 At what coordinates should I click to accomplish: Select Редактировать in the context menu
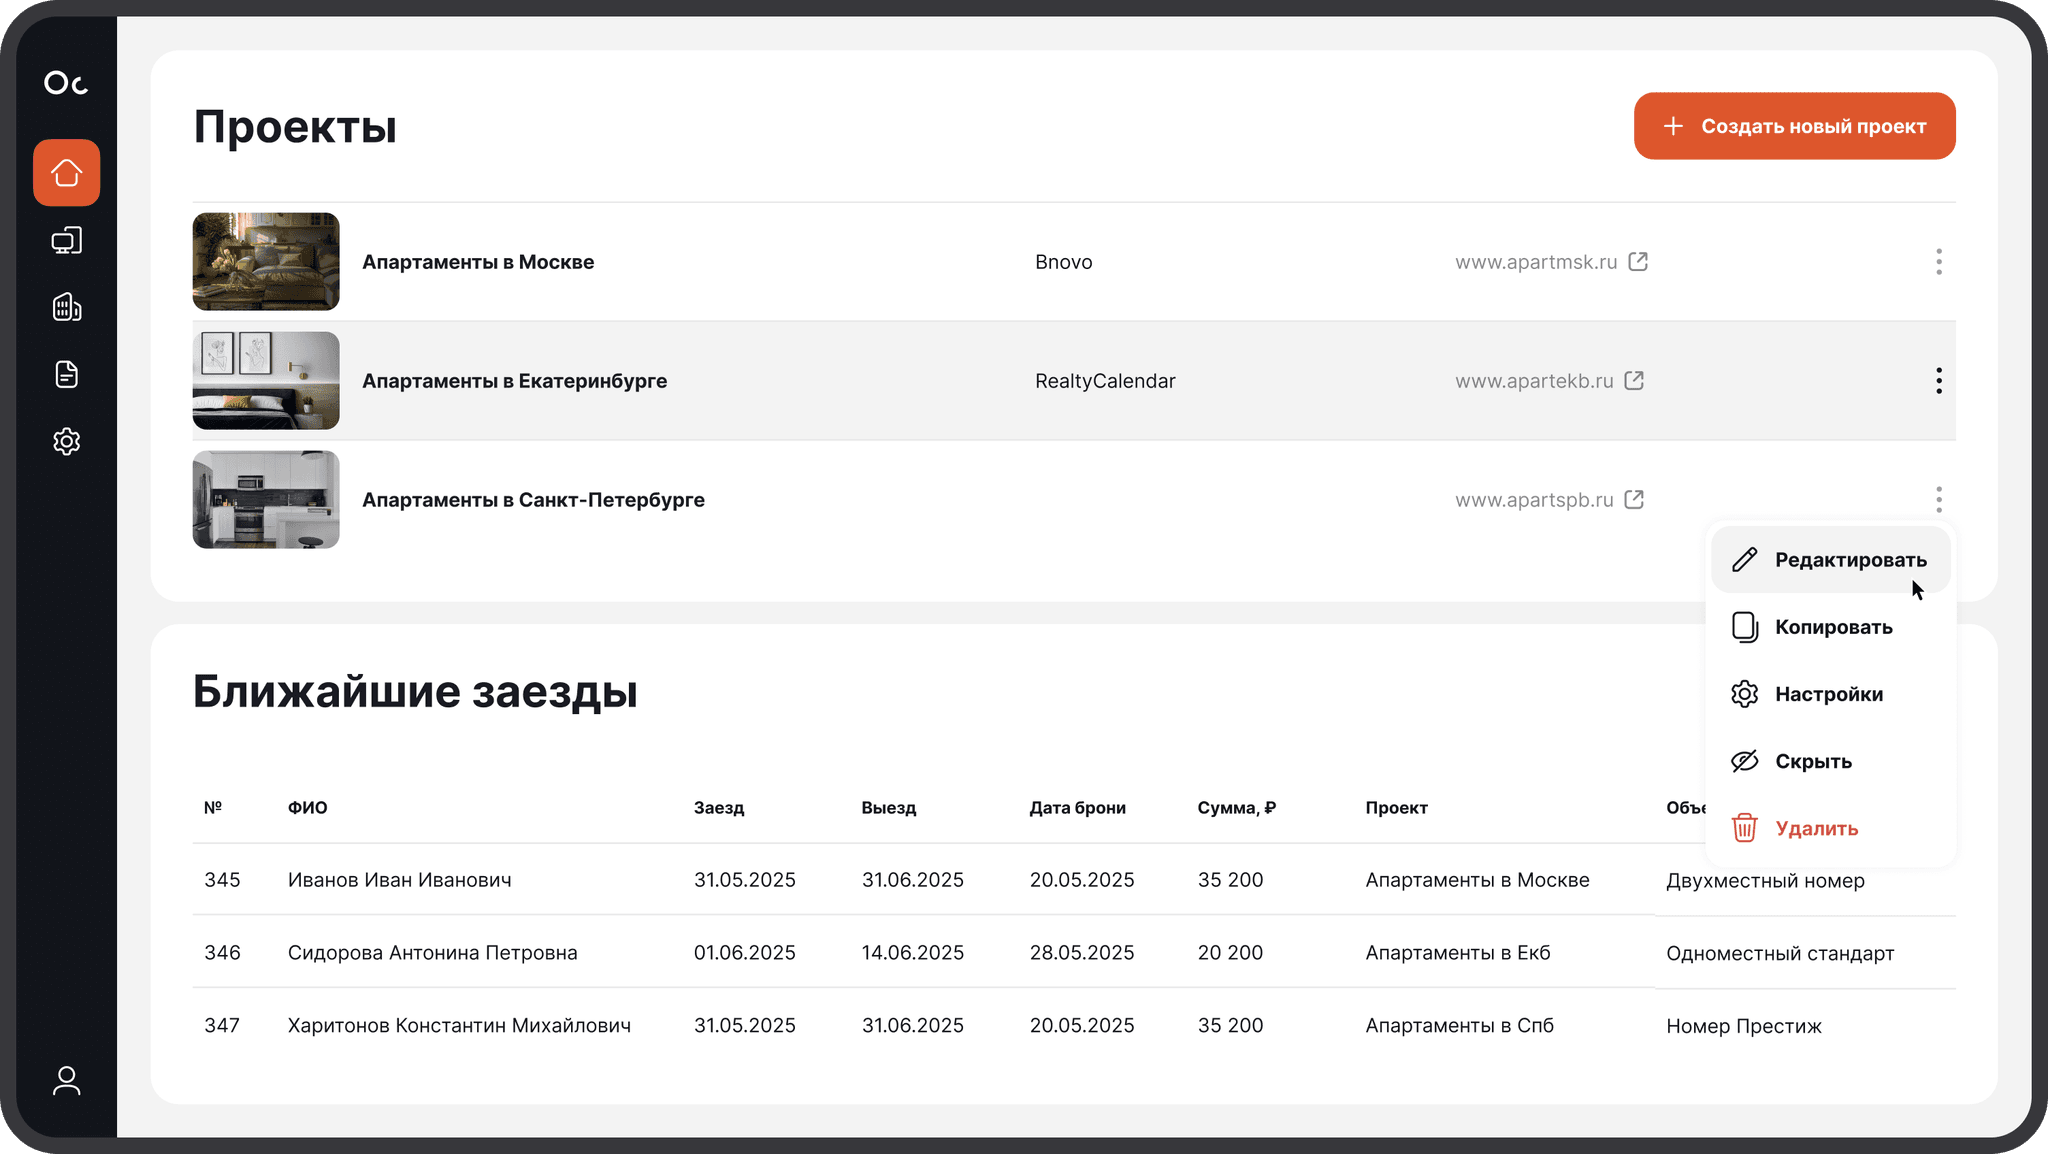tap(1849, 560)
